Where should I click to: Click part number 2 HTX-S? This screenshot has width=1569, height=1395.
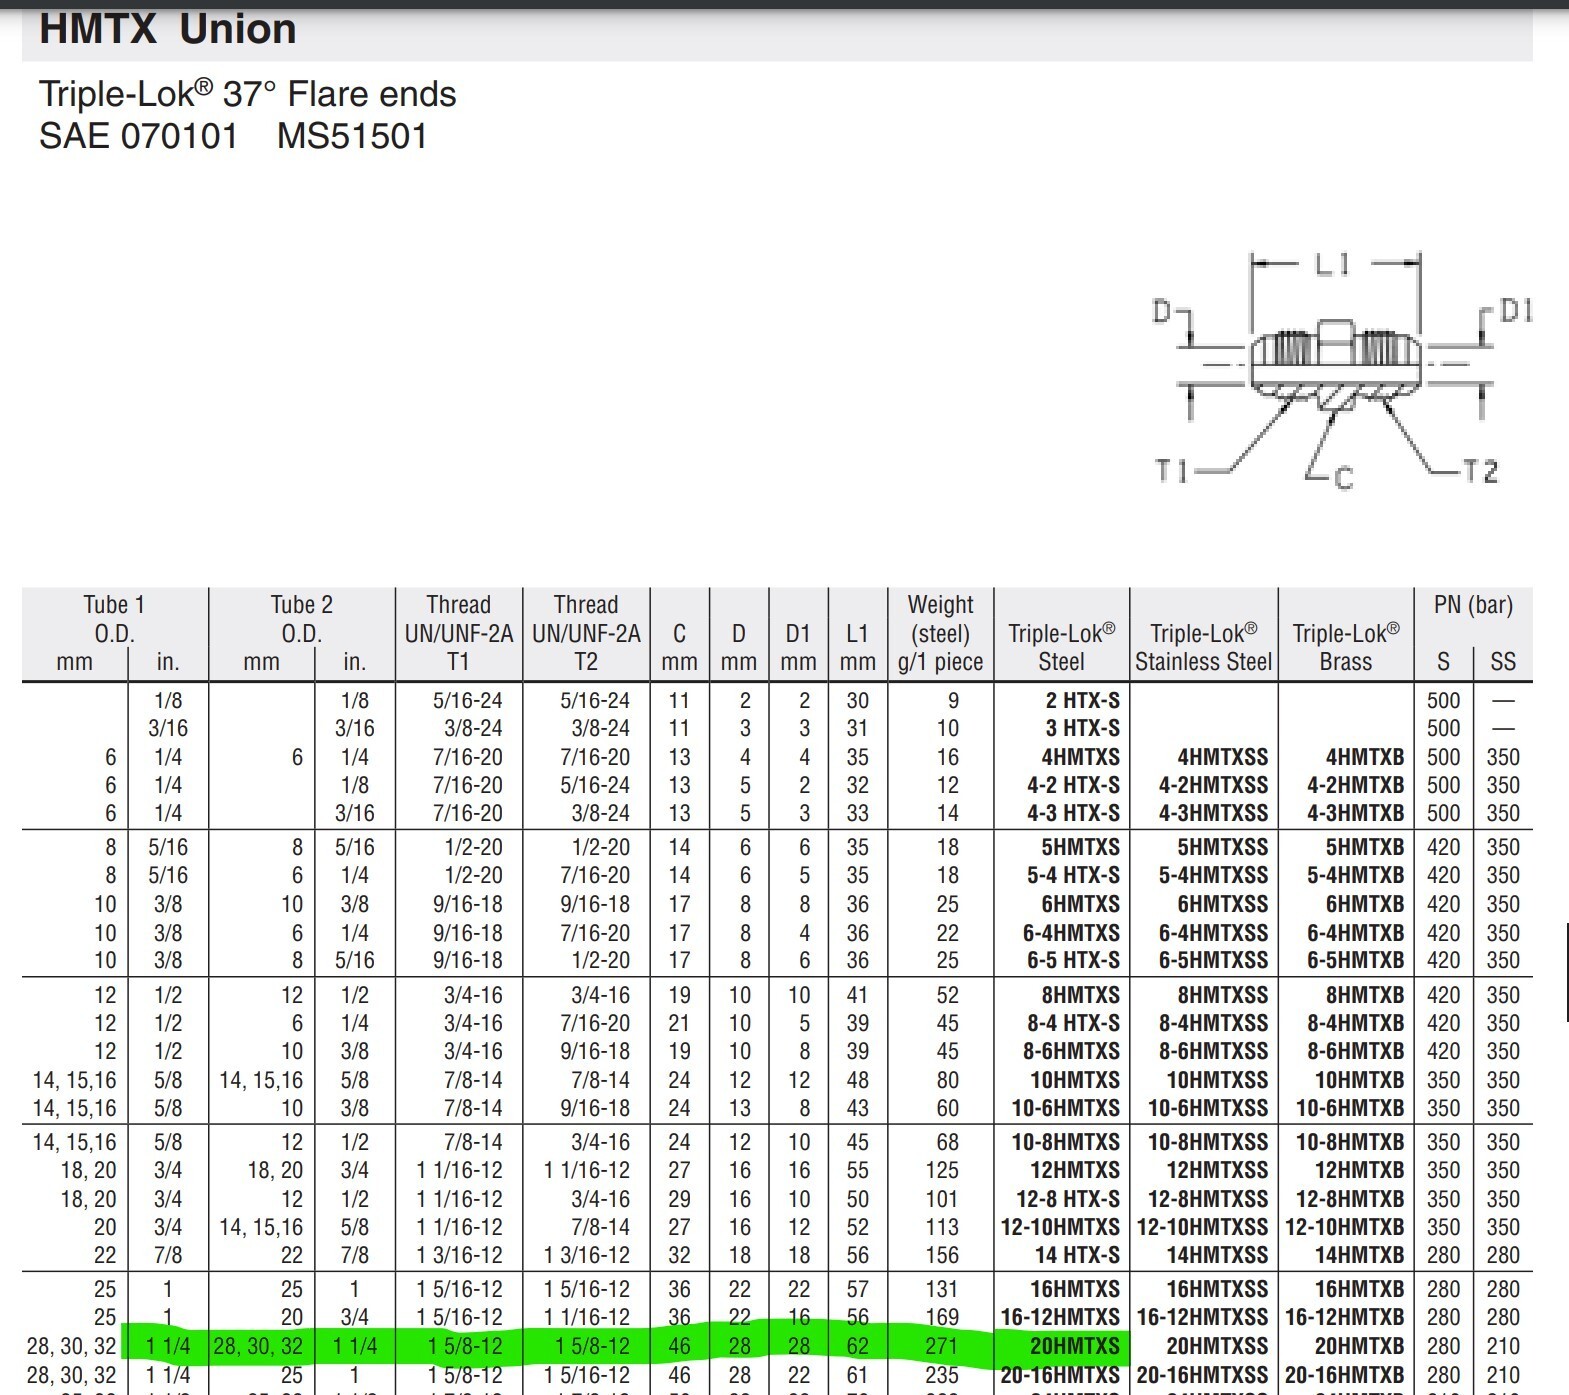pos(1083,700)
